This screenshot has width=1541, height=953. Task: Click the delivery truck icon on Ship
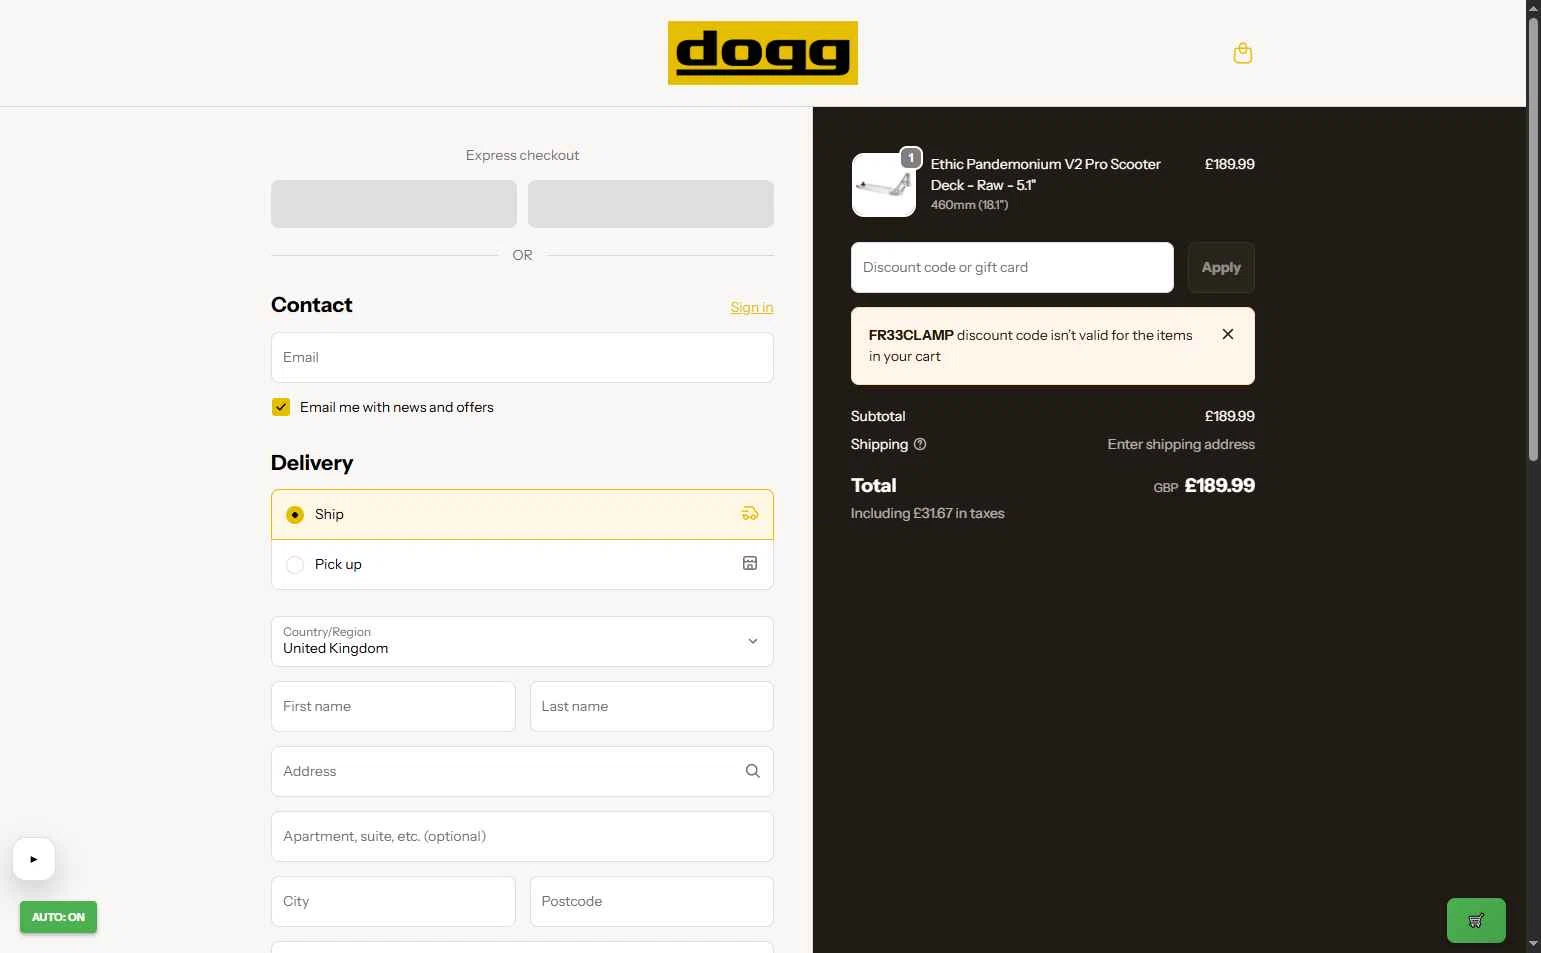point(750,514)
